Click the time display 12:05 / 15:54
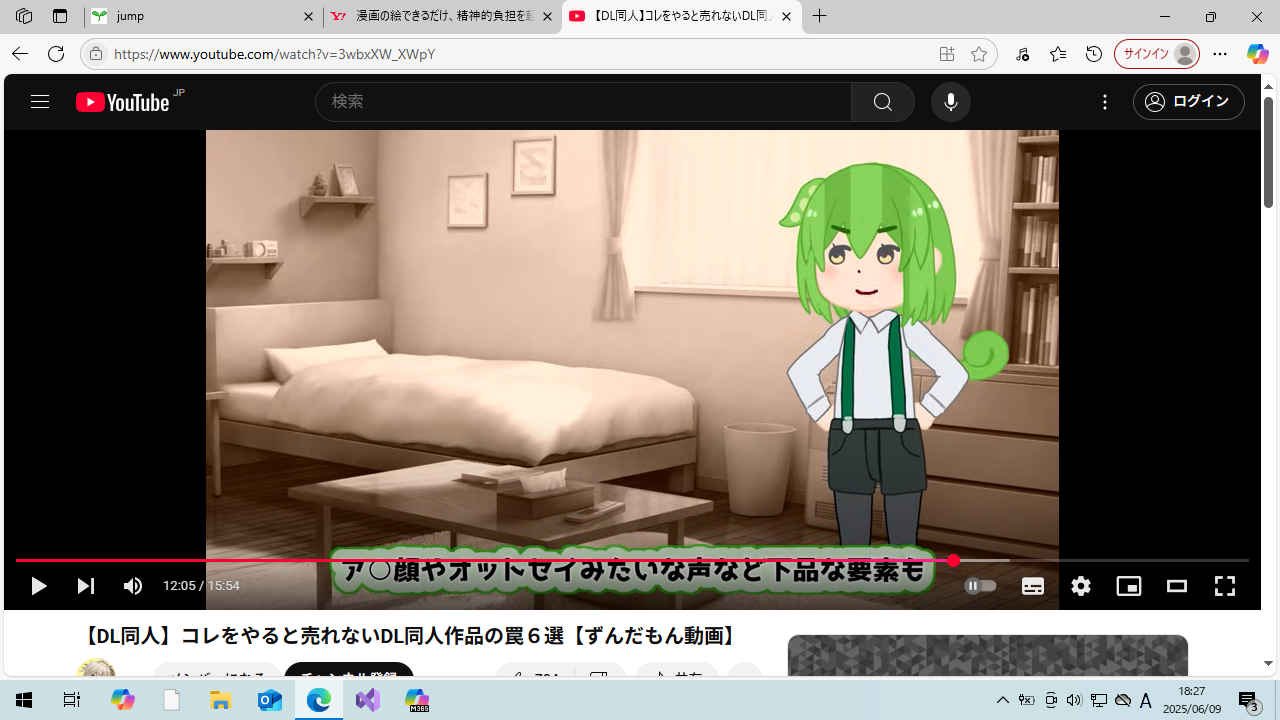Viewport: 1280px width, 720px height. (x=201, y=586)
